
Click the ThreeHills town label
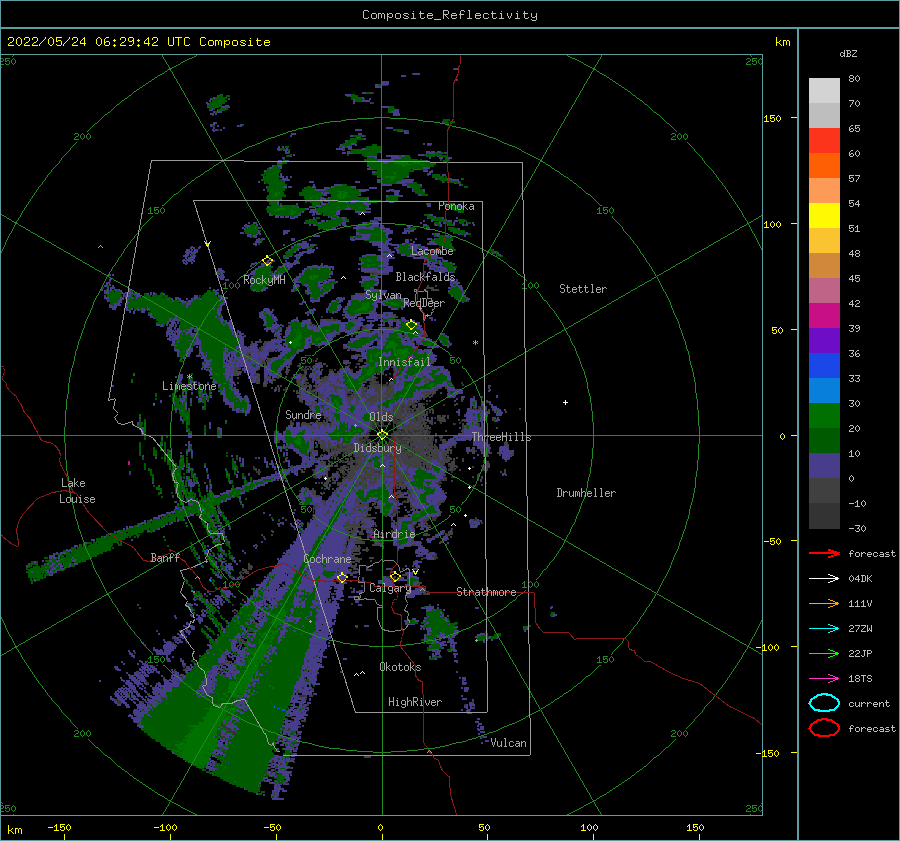tap(502, 437)
